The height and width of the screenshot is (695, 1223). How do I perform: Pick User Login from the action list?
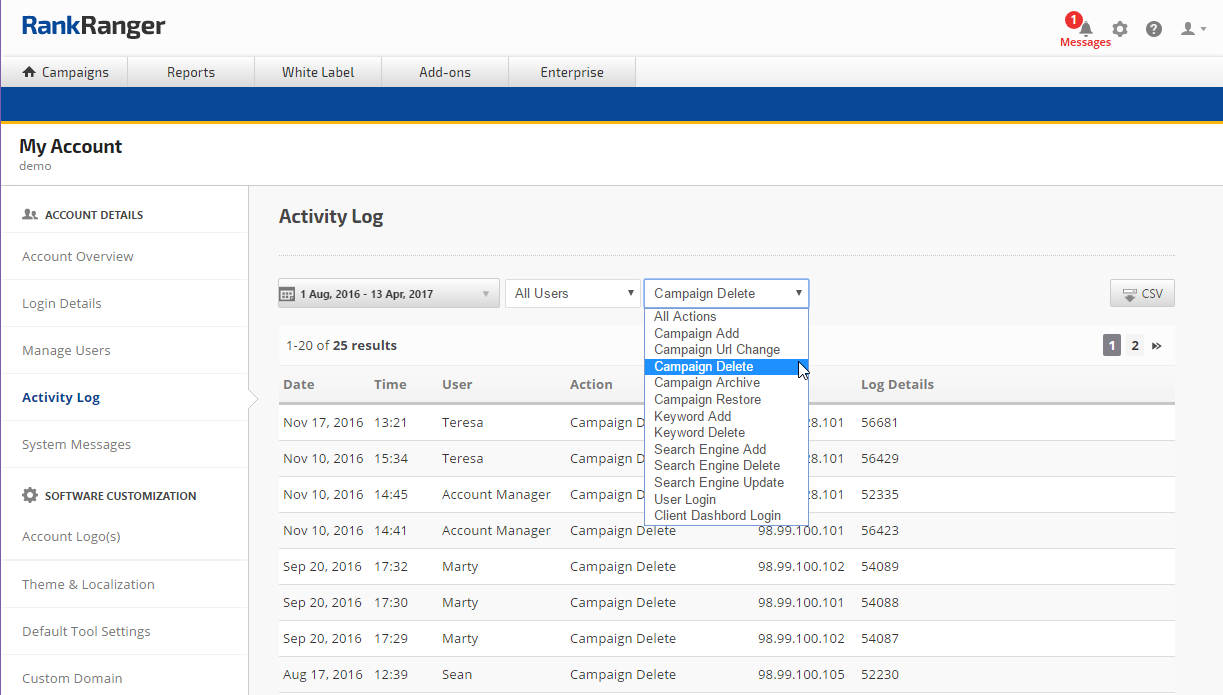pyautogui.click(x=685, y=499)
